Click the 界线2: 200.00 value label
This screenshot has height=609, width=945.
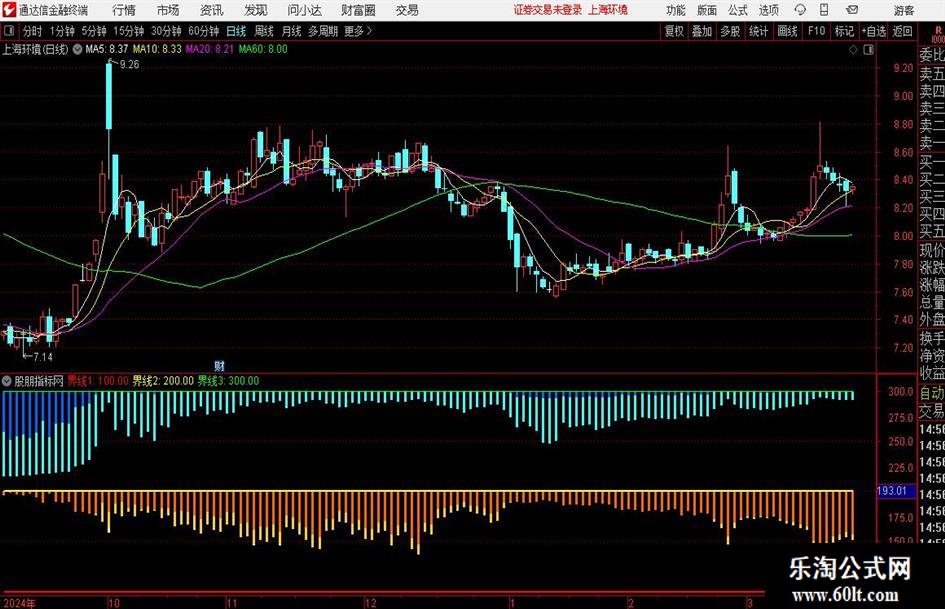point(163,381)
